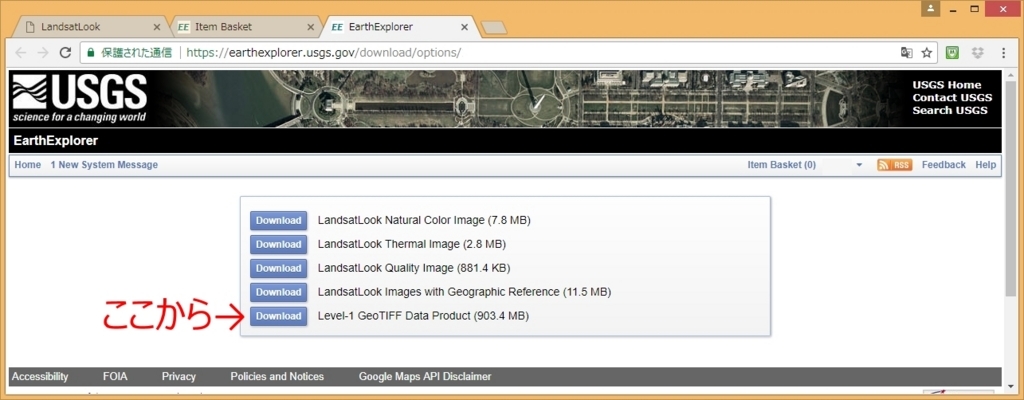
Task: Click the Level-1 GeoTIFF Data Product label
Action: pyautogui.click(x=423, y=316)
